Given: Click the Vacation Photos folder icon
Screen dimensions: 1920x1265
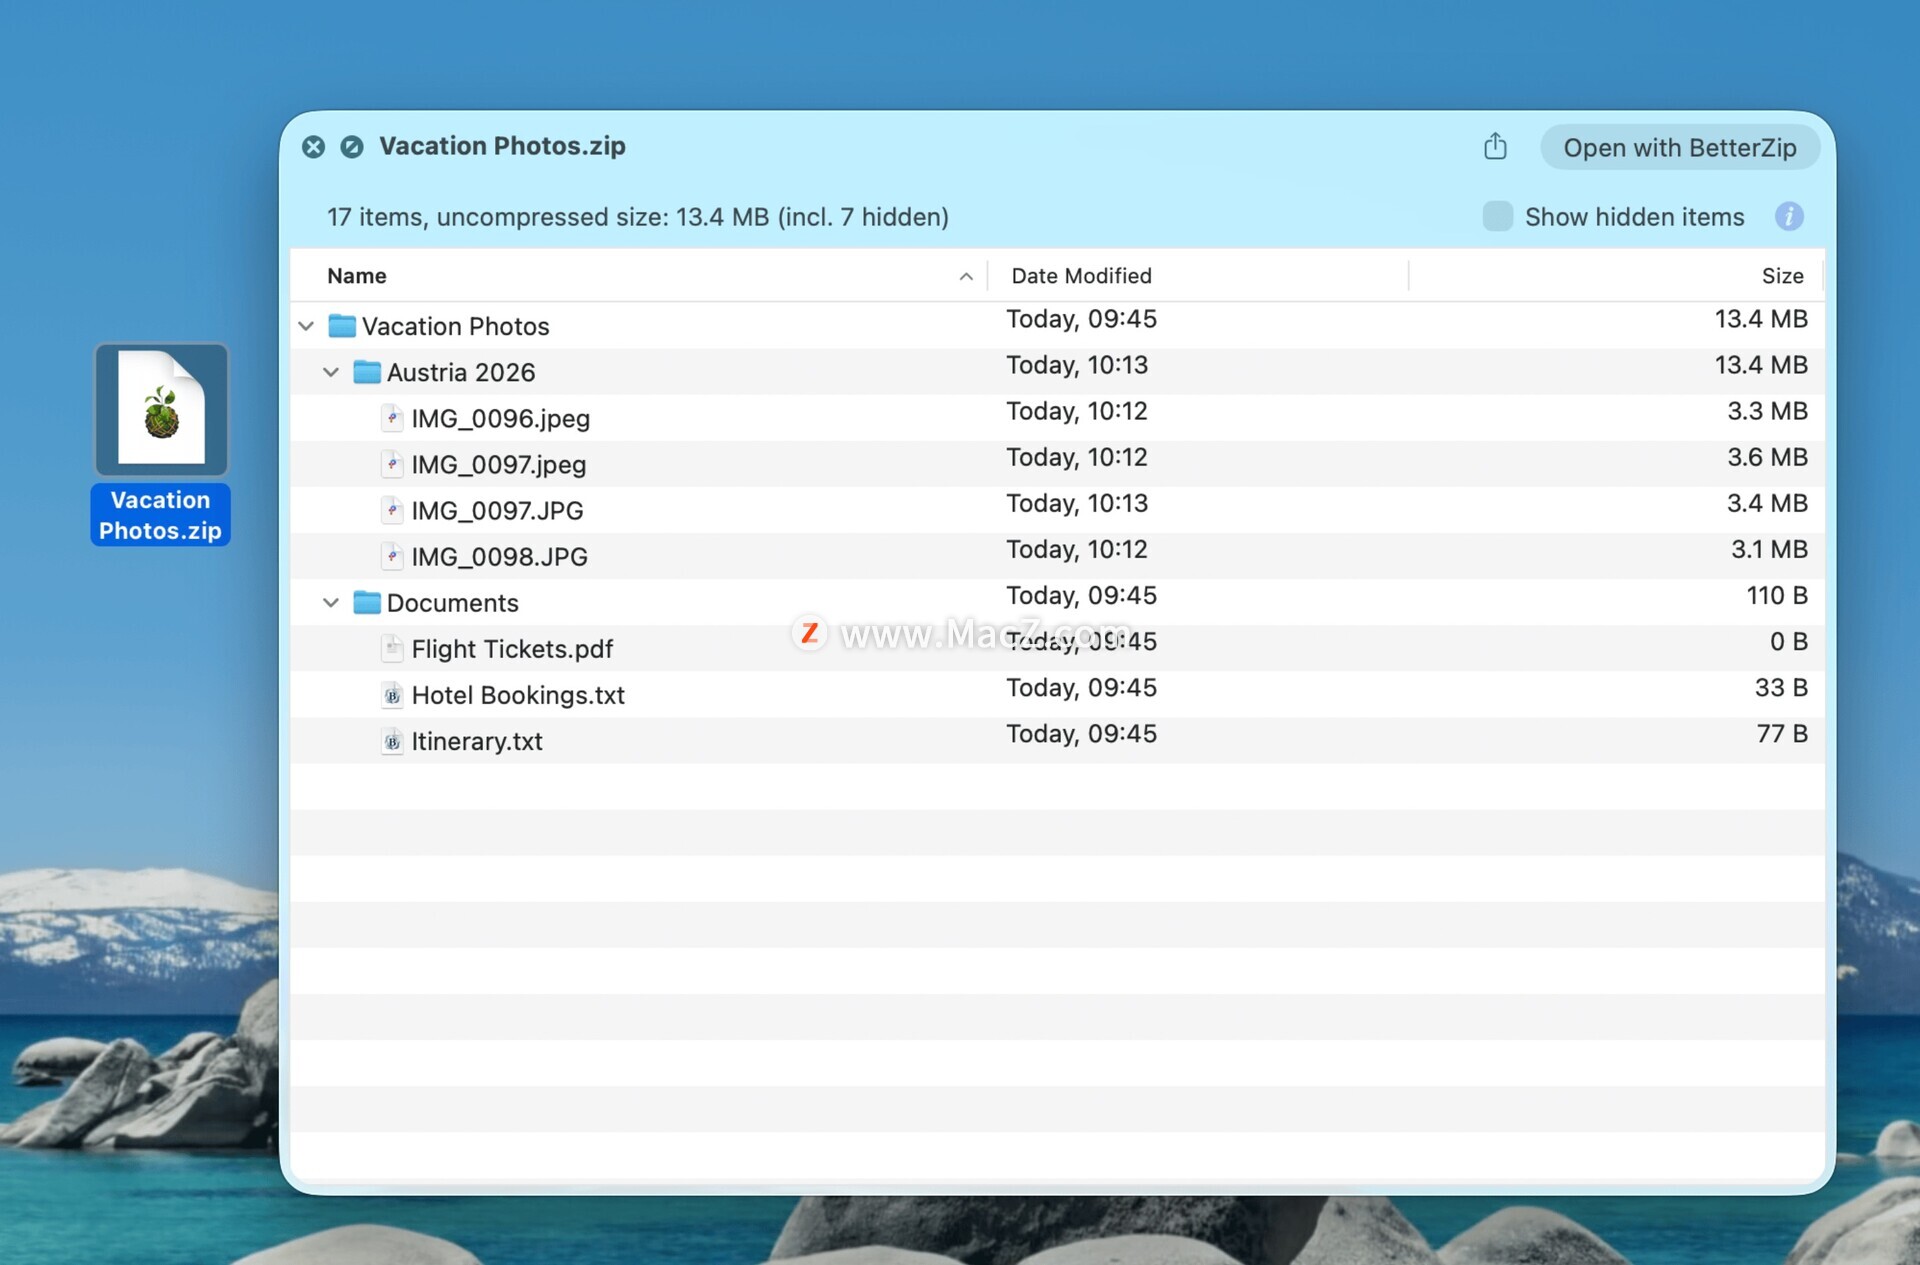Looking at the screenshot, I should click(x=342, y=326).
